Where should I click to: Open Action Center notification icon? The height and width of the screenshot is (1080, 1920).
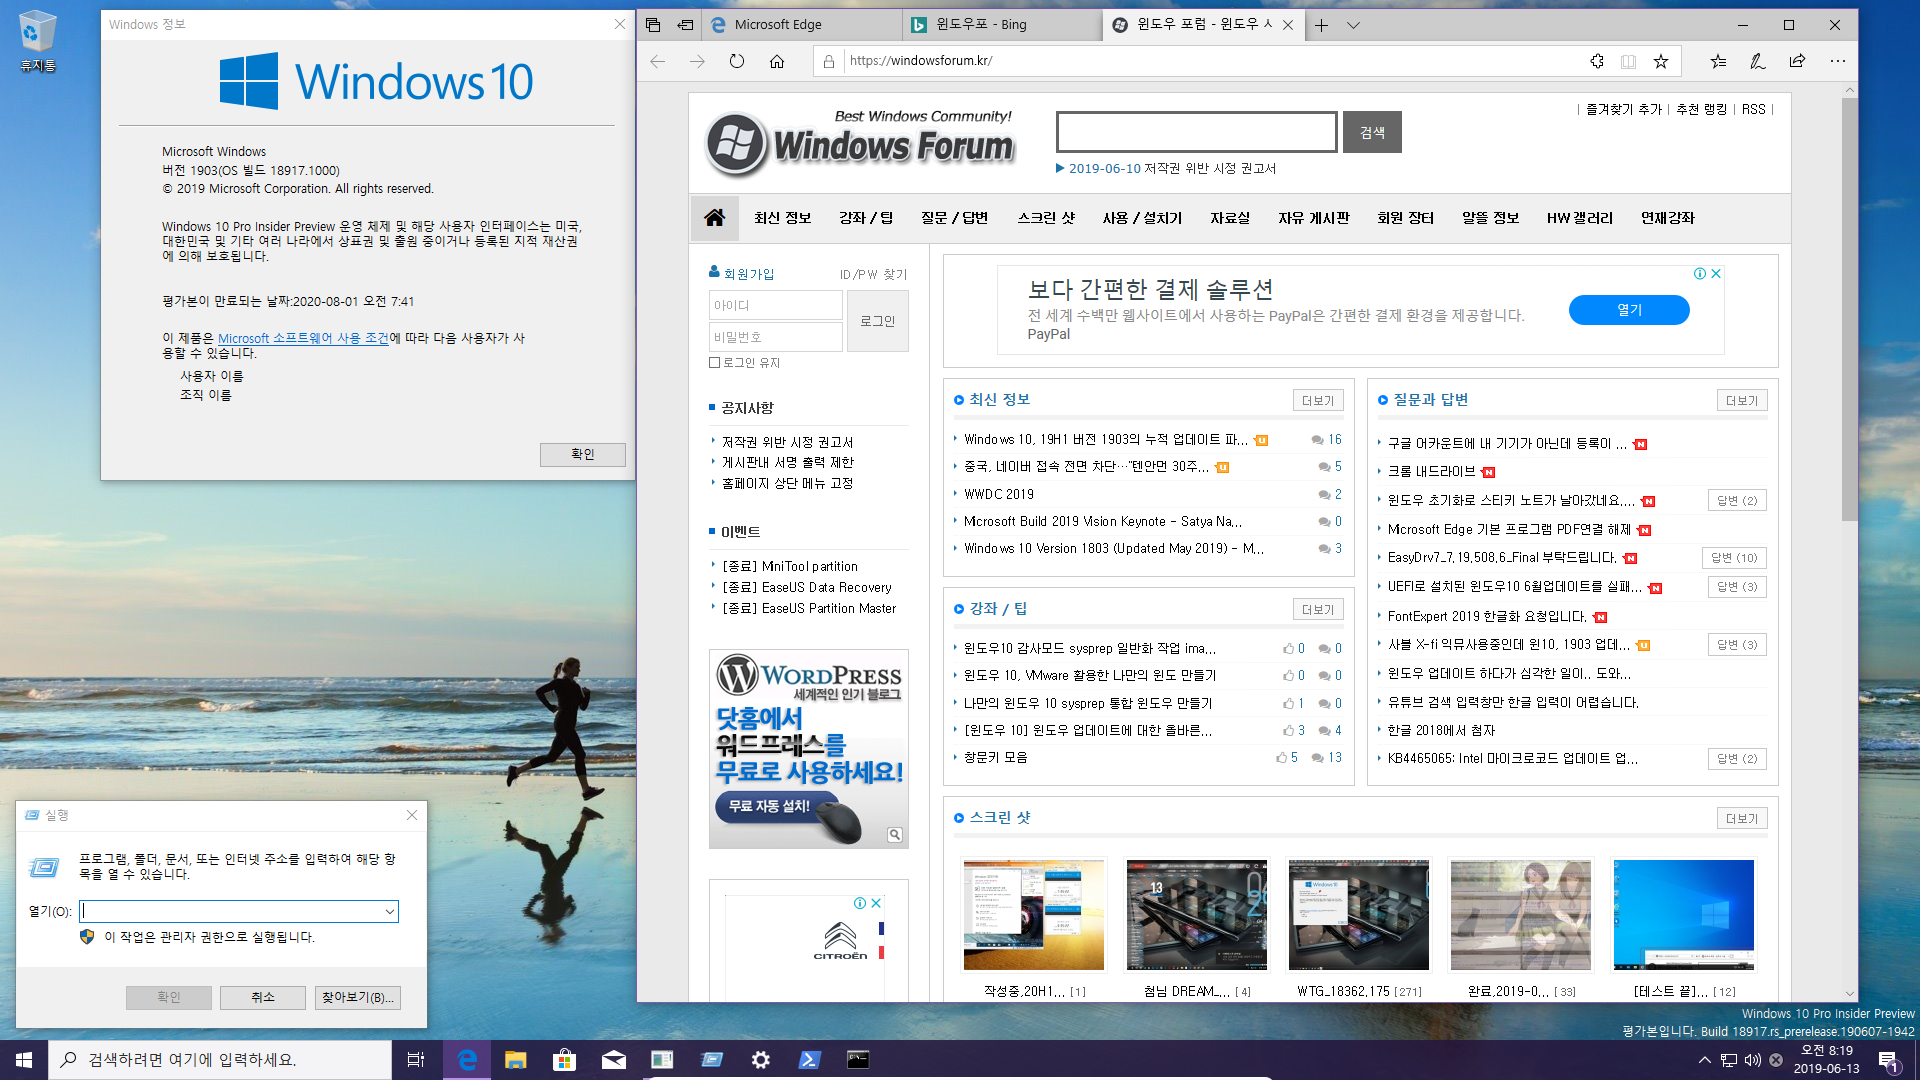coord(1889,1060)
